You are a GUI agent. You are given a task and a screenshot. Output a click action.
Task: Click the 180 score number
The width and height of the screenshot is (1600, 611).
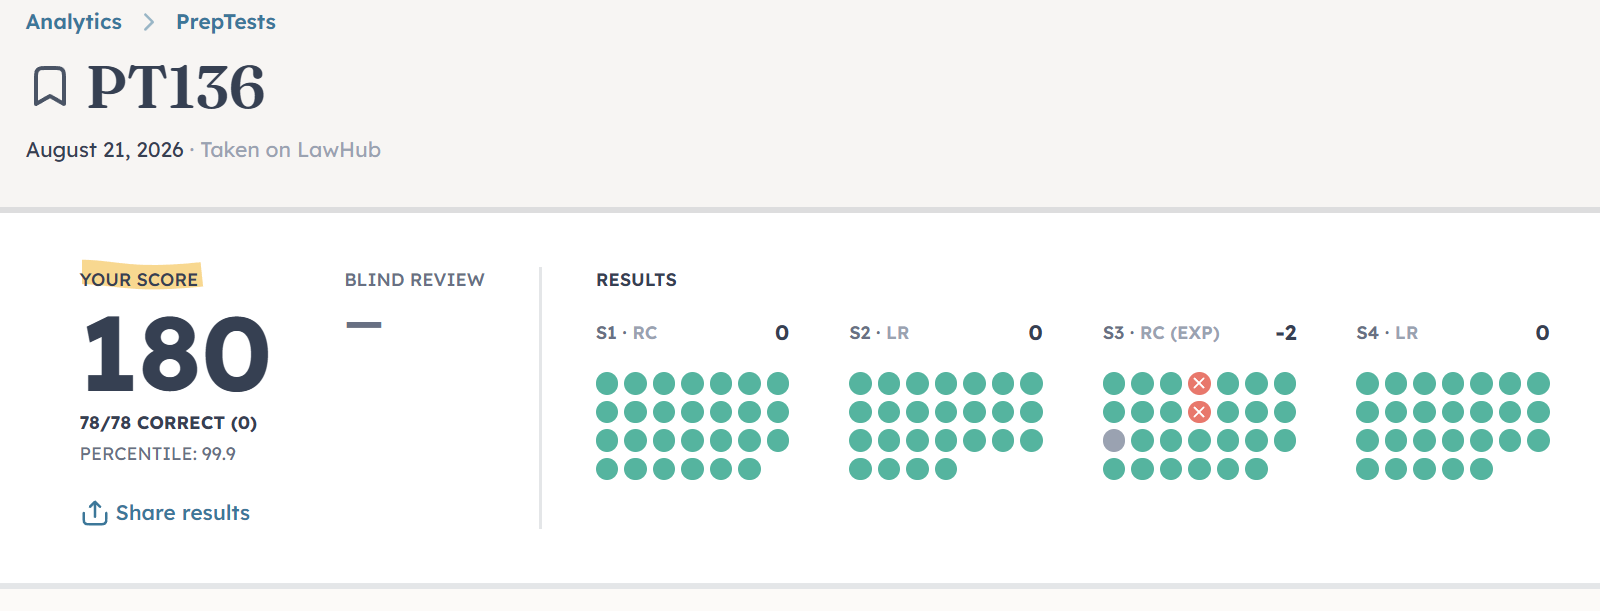[x=176, y=354]
